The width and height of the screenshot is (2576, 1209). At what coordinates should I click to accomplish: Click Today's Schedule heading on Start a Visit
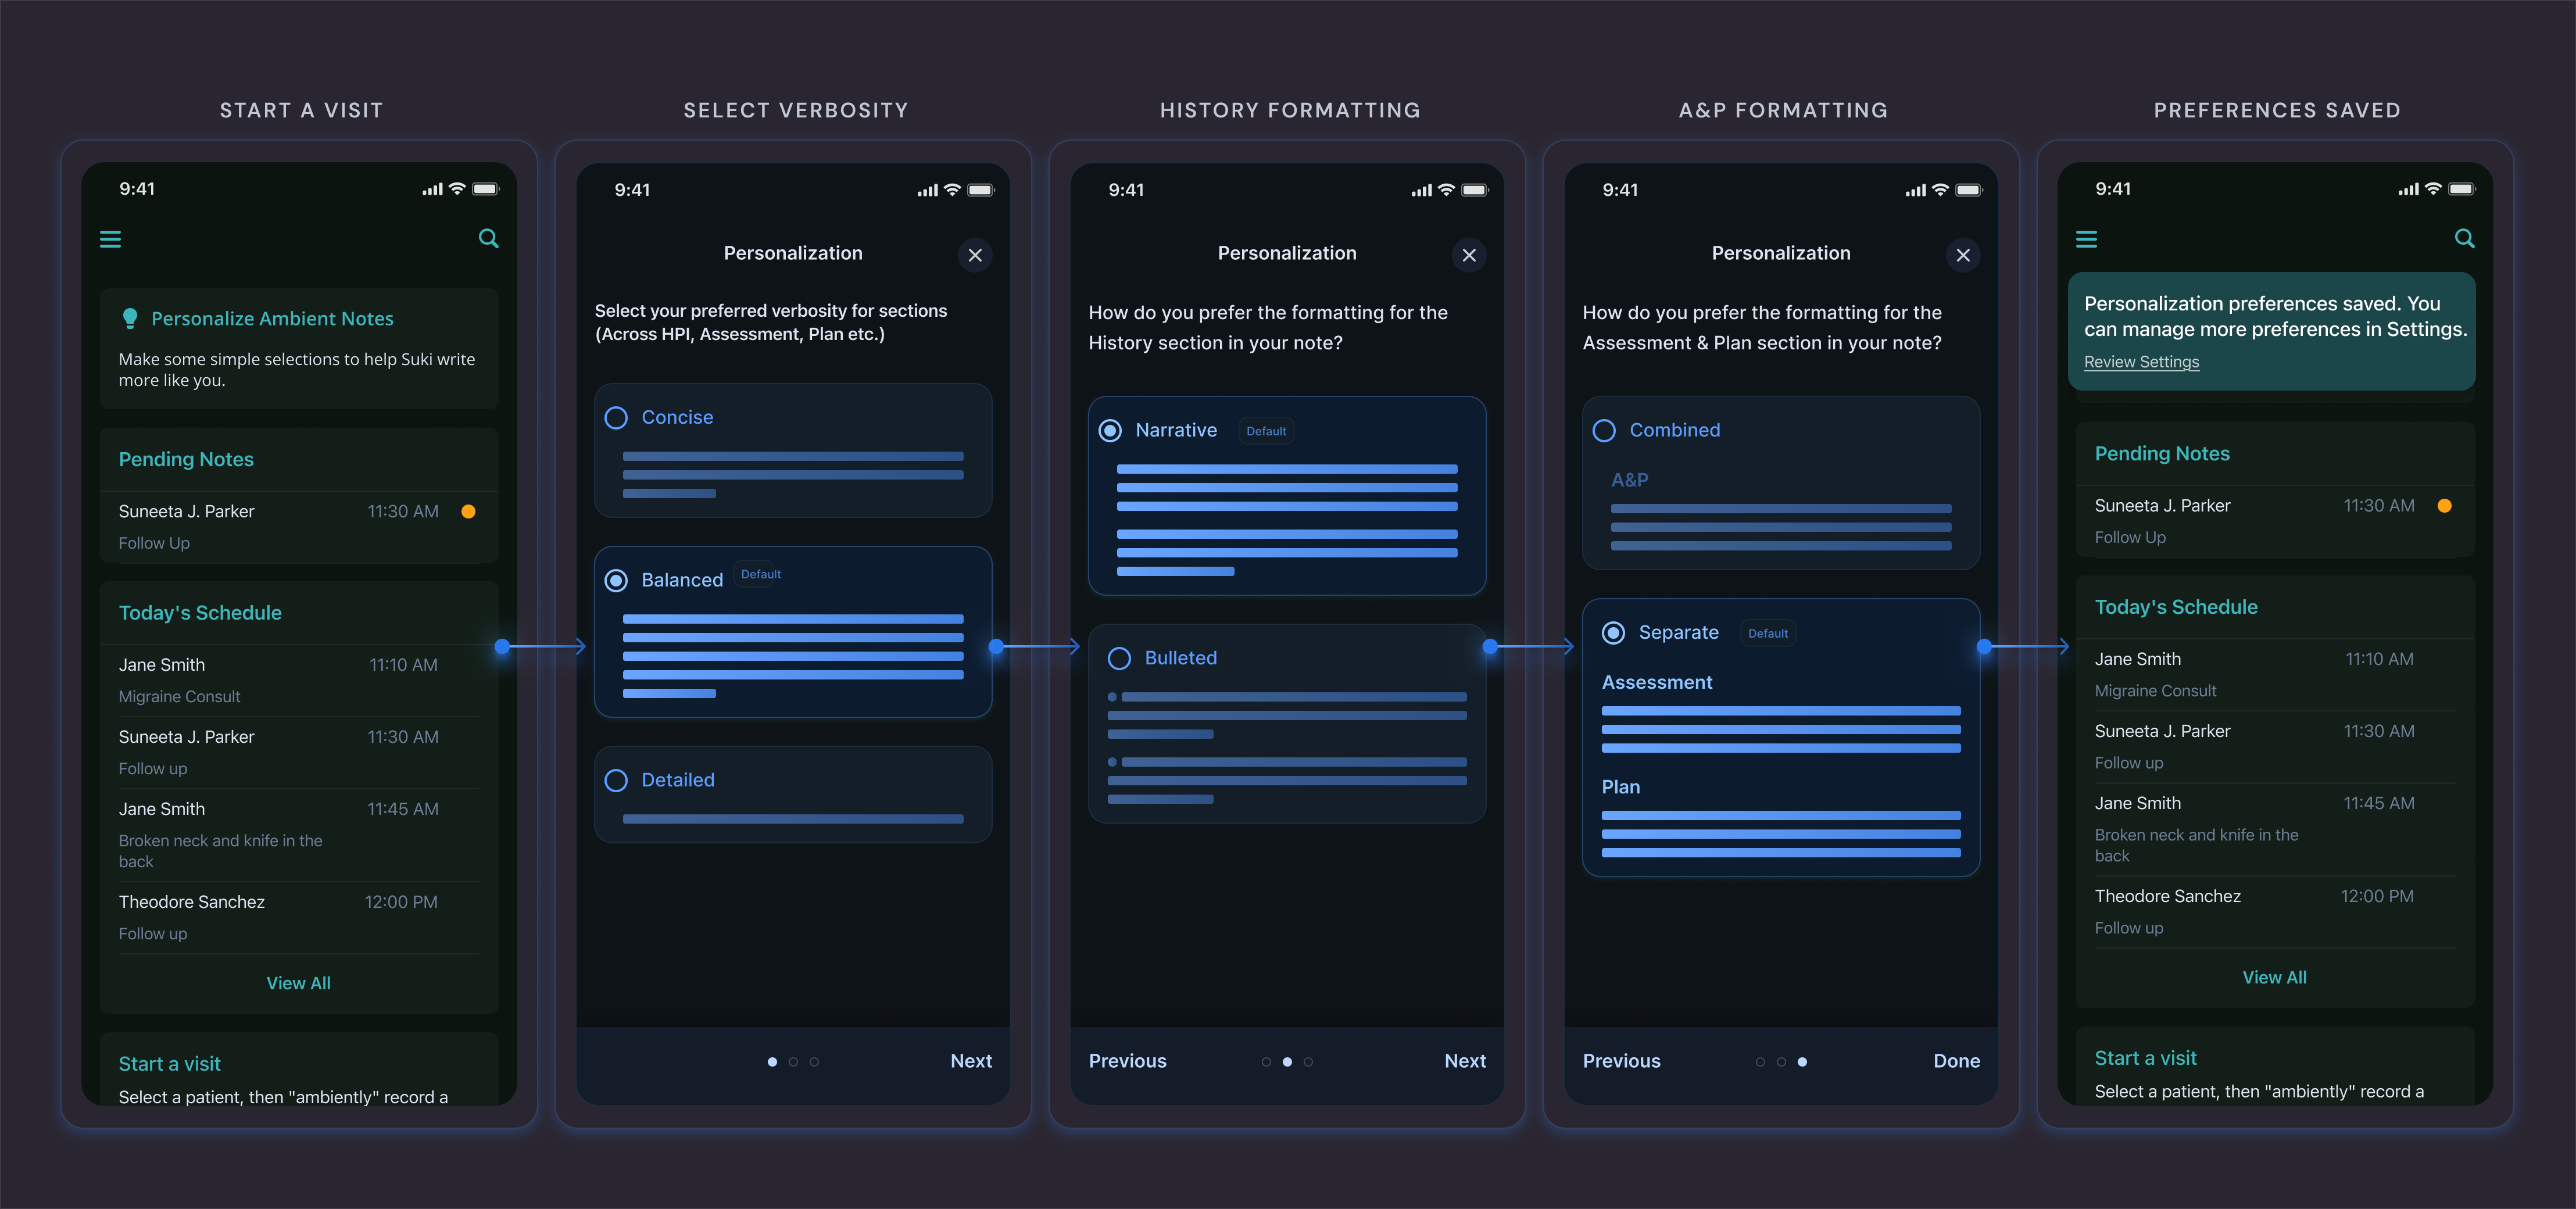pyautogui.click(x=200, y=612)
